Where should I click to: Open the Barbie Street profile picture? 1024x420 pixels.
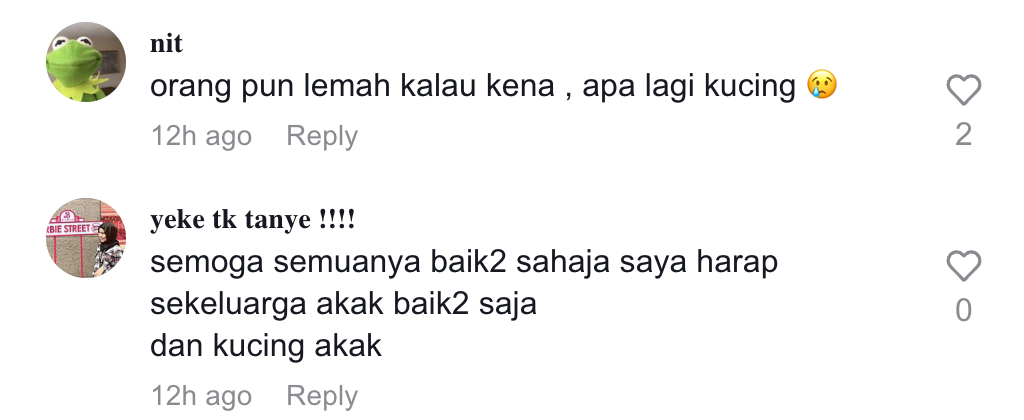pyautogui.click(x=86, y=238)
